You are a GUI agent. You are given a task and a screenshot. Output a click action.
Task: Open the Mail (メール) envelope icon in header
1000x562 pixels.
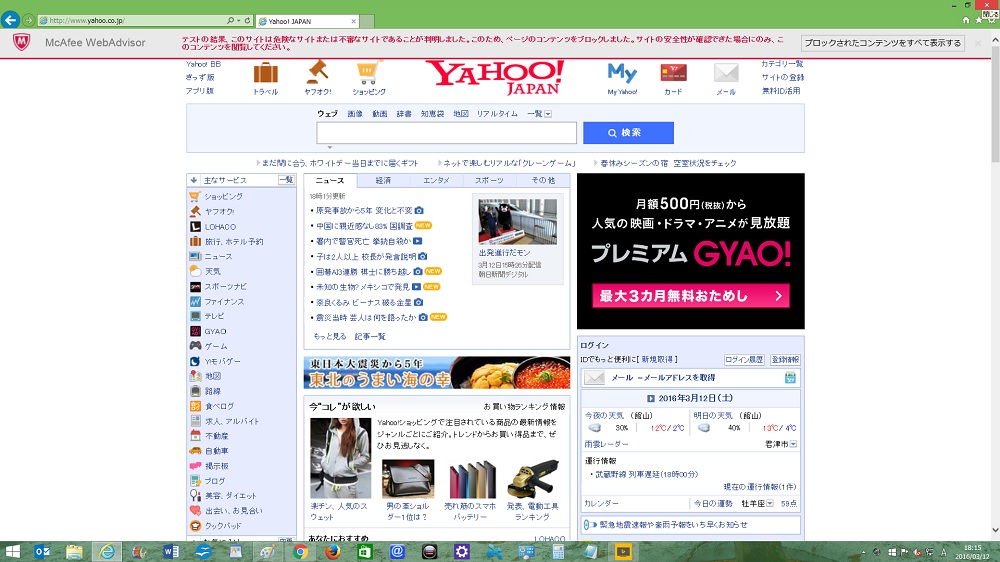[725, 74]
